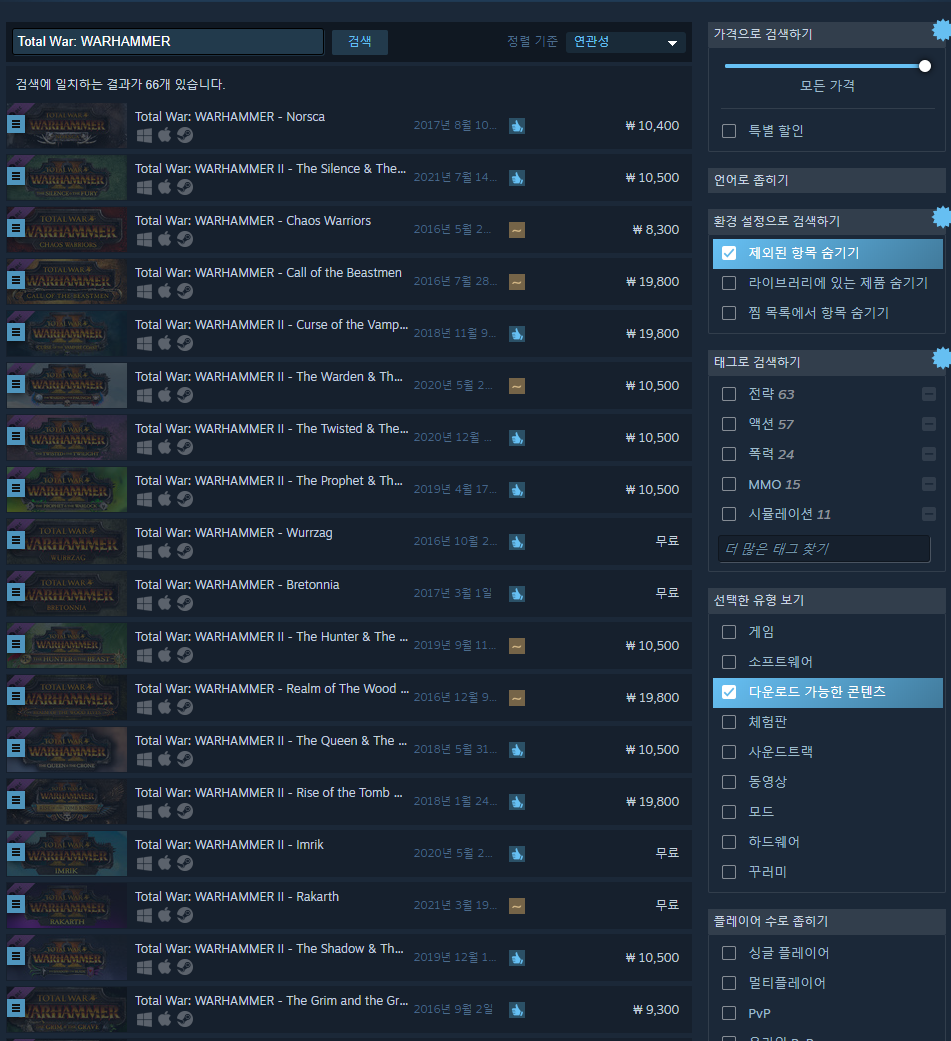The width and height of the screenshot is (951, 1041).
Task: Click the thumbs-up review icon on Wurrzag row
Action: (x=517, y=542)
